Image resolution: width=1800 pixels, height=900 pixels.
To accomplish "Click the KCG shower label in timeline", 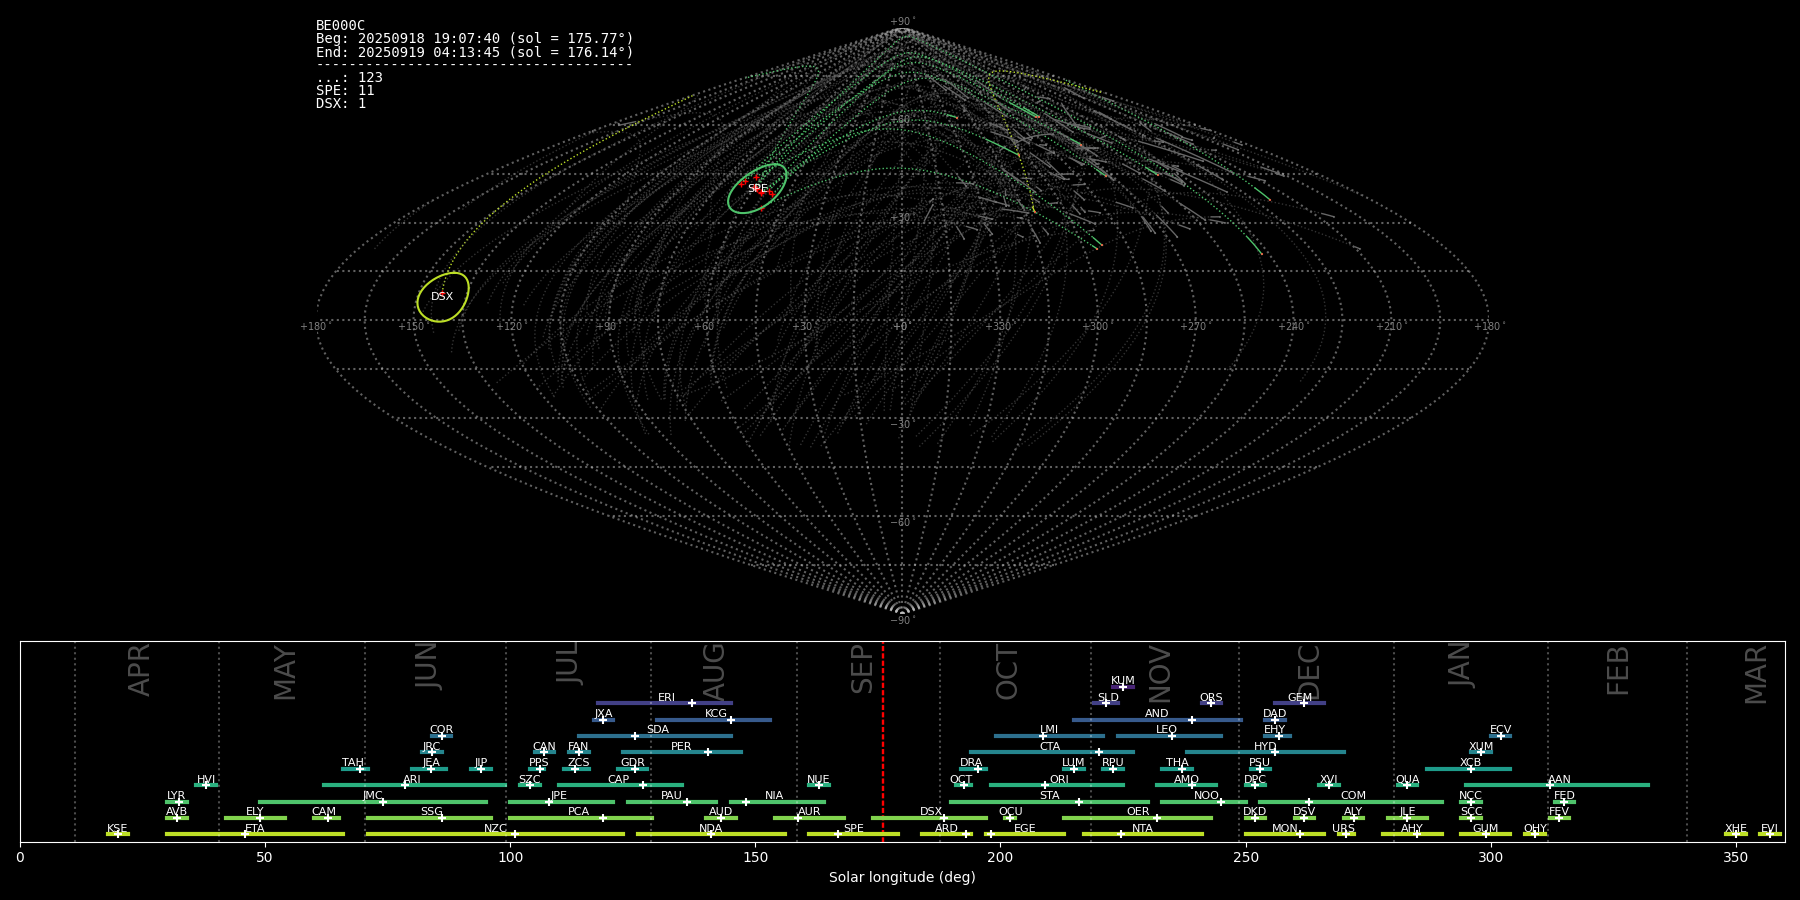I will click(716, 714).
